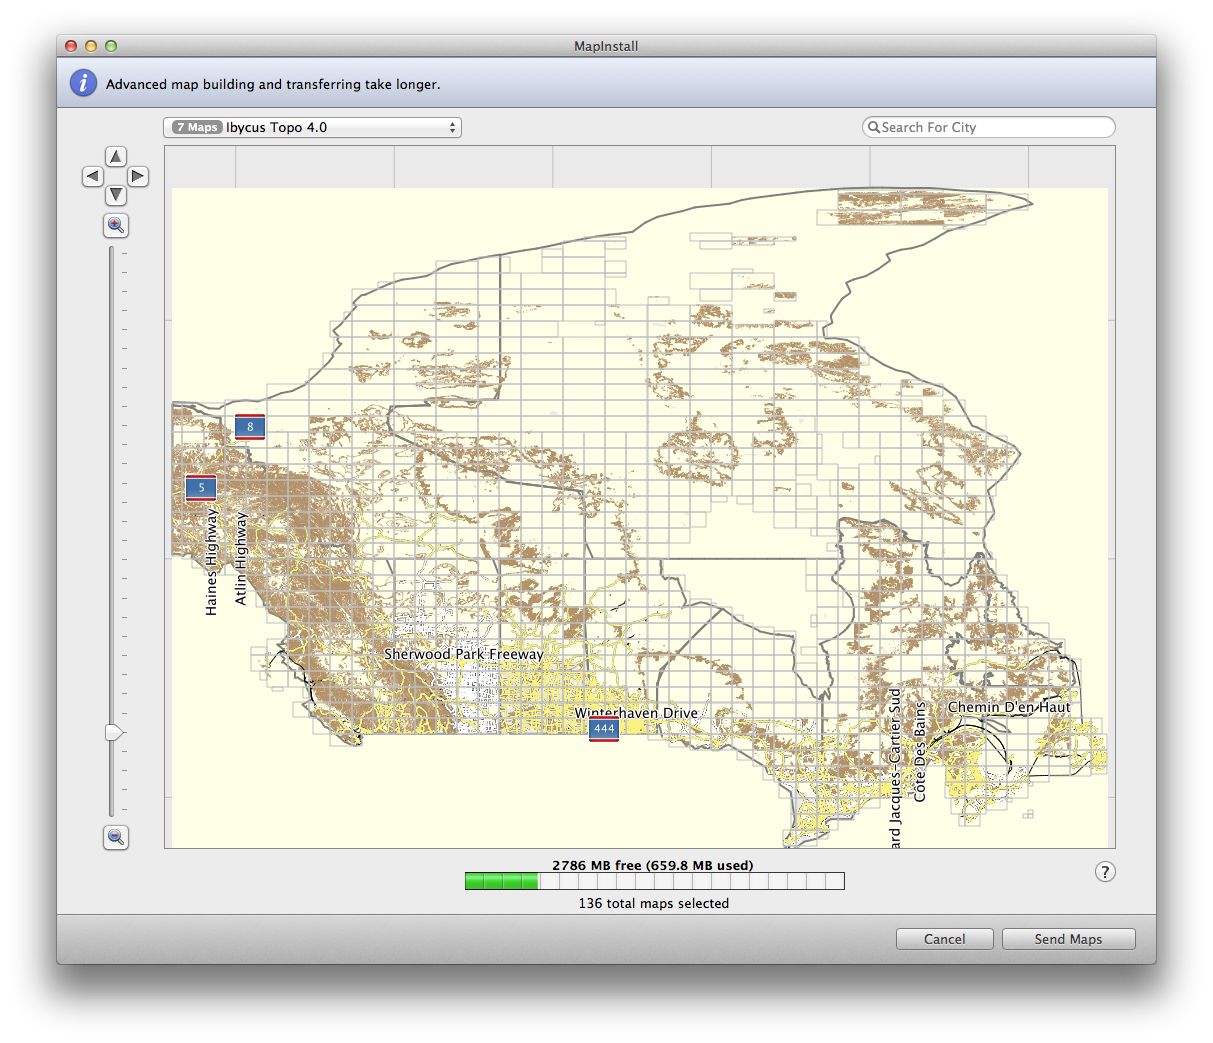Pan the map right with arrow button

tap(138, 177)
